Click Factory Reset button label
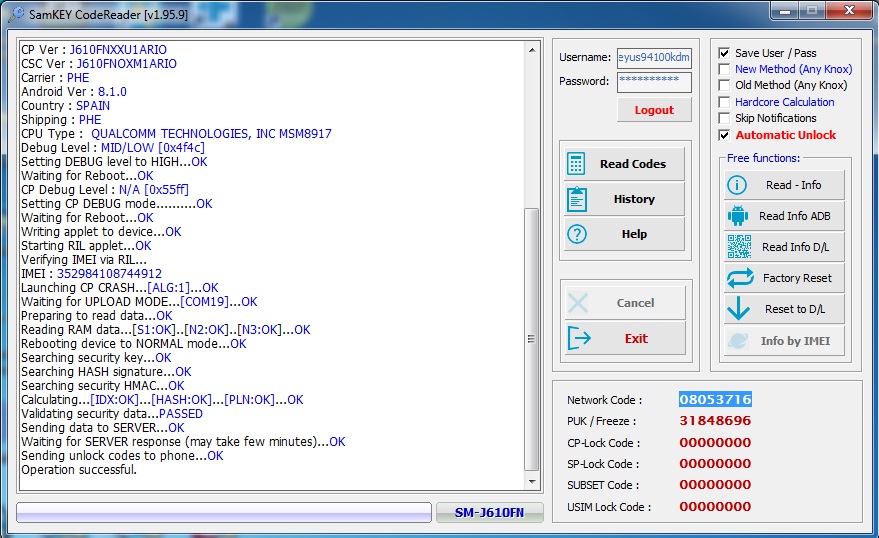Screen dimensions: 879x538 tap(797, 278)
